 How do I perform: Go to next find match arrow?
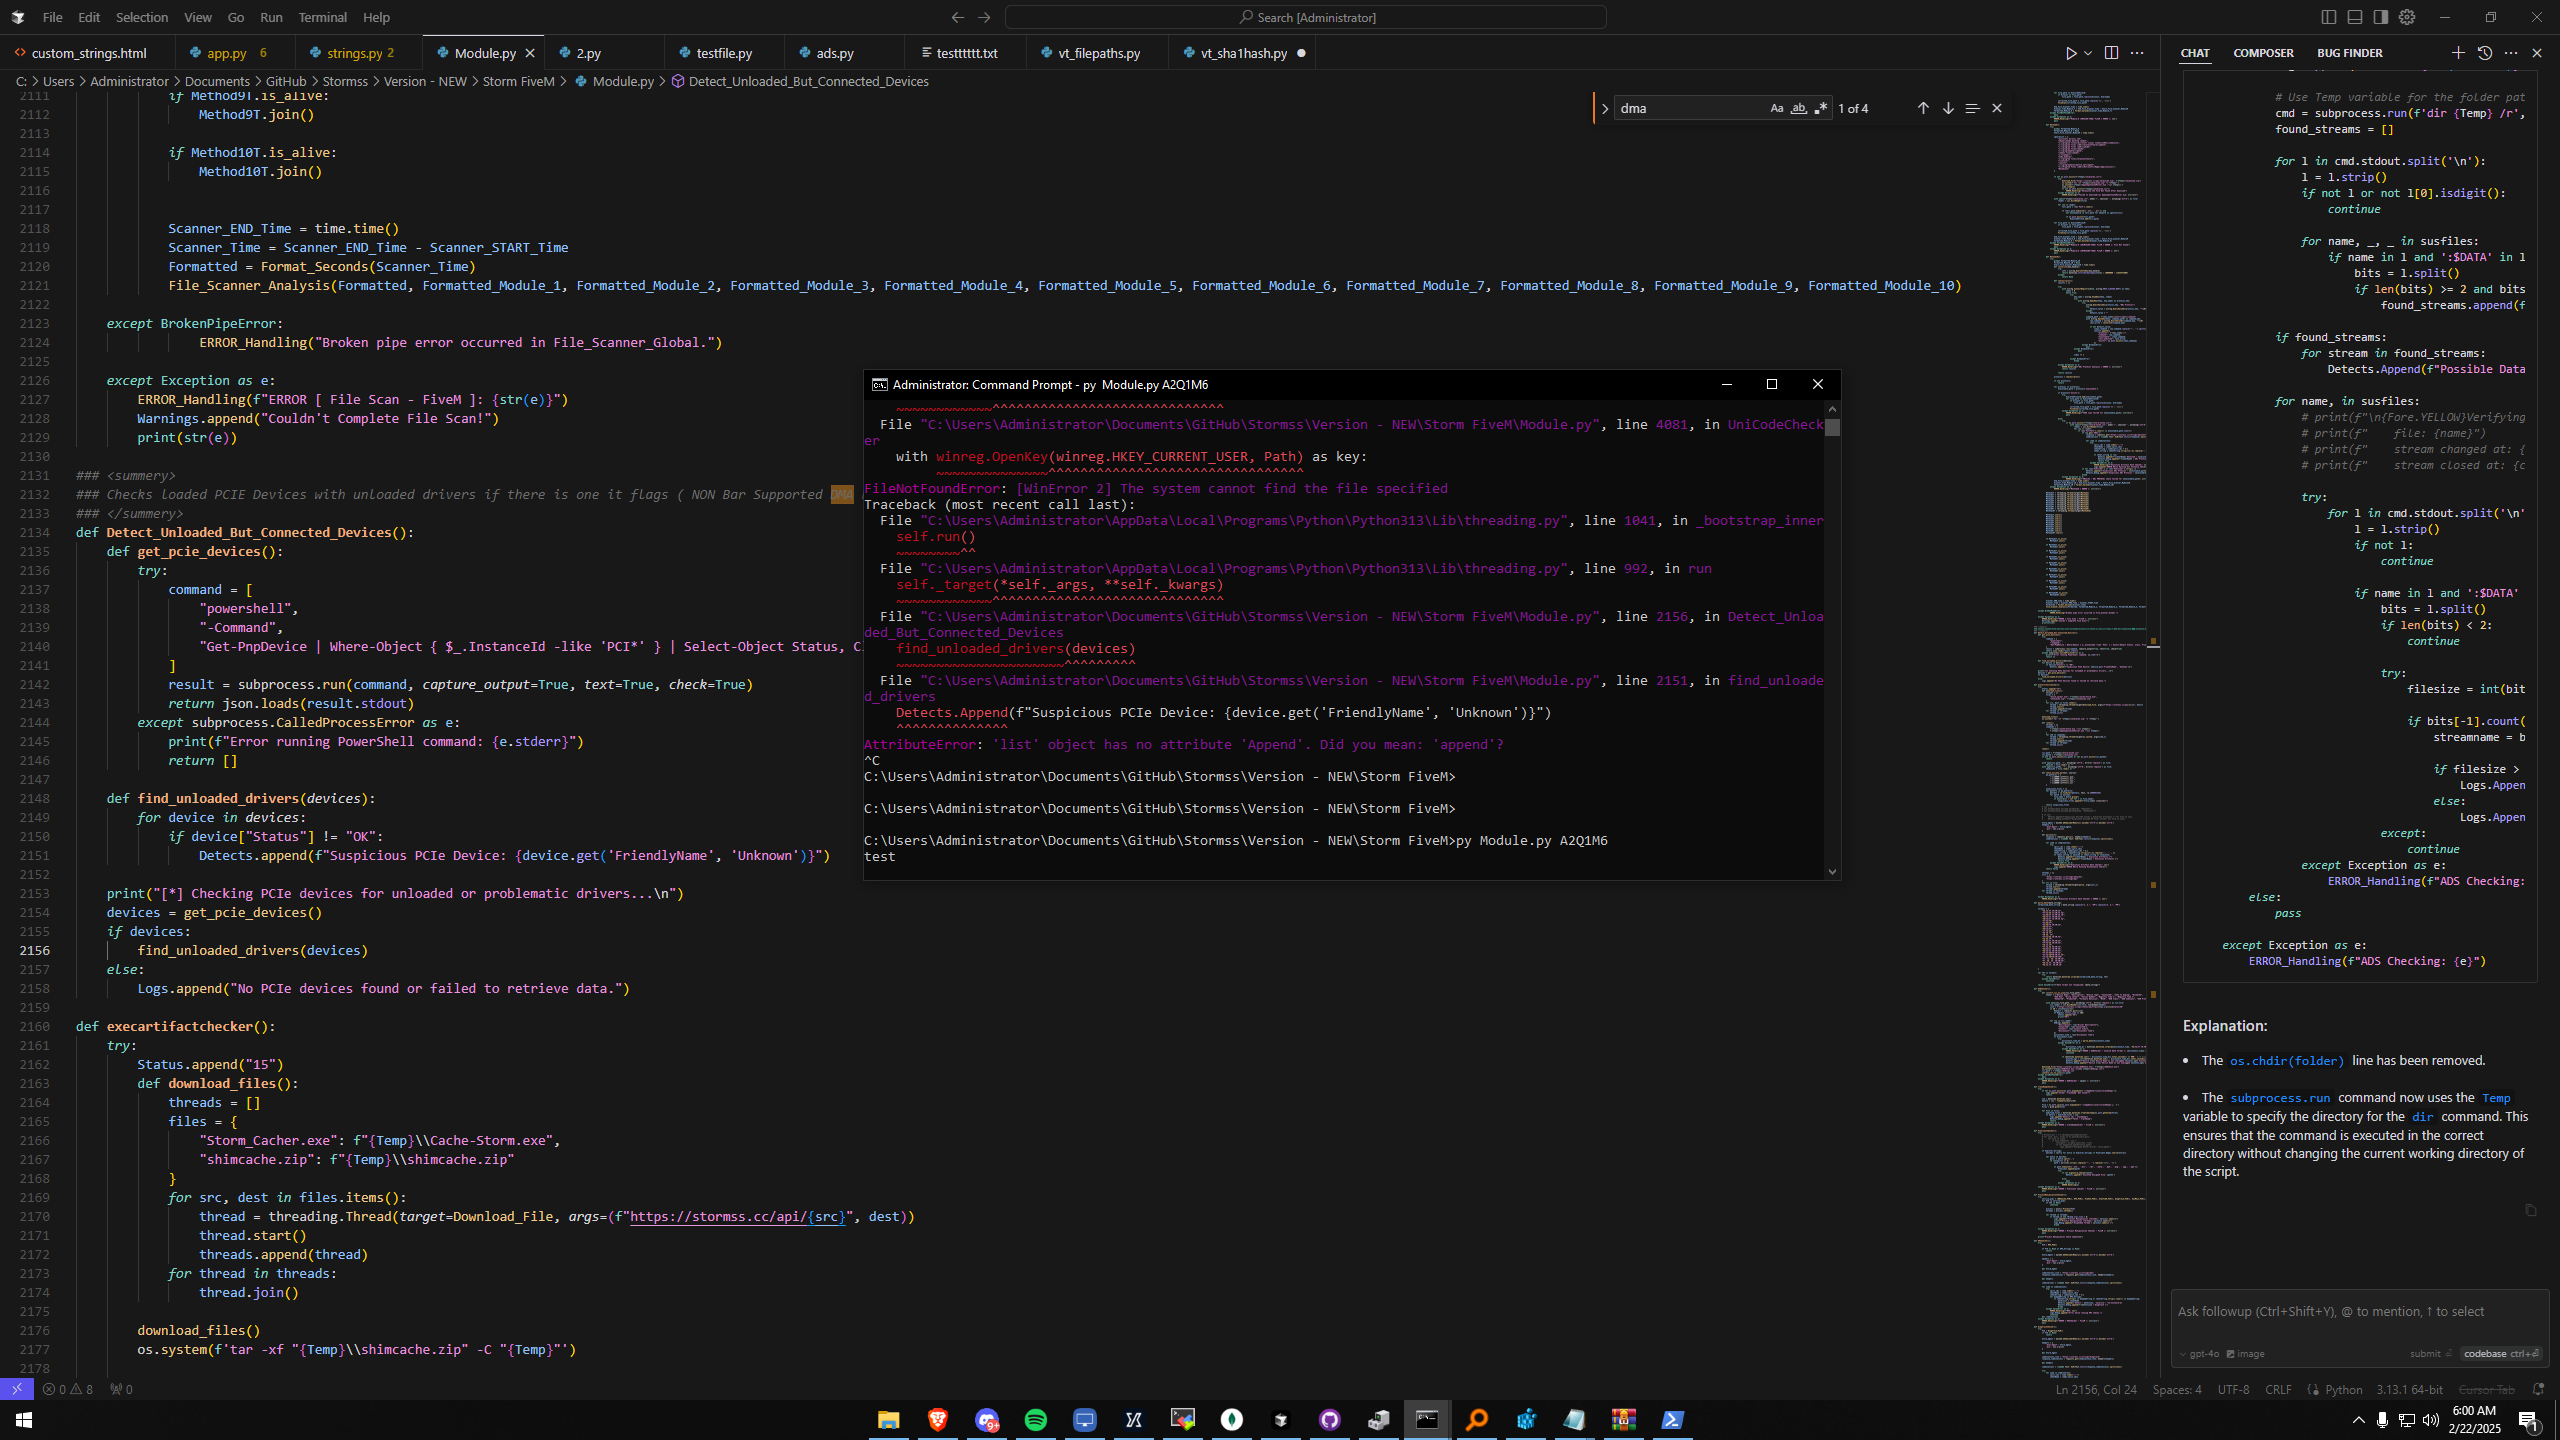point(1948,108)
